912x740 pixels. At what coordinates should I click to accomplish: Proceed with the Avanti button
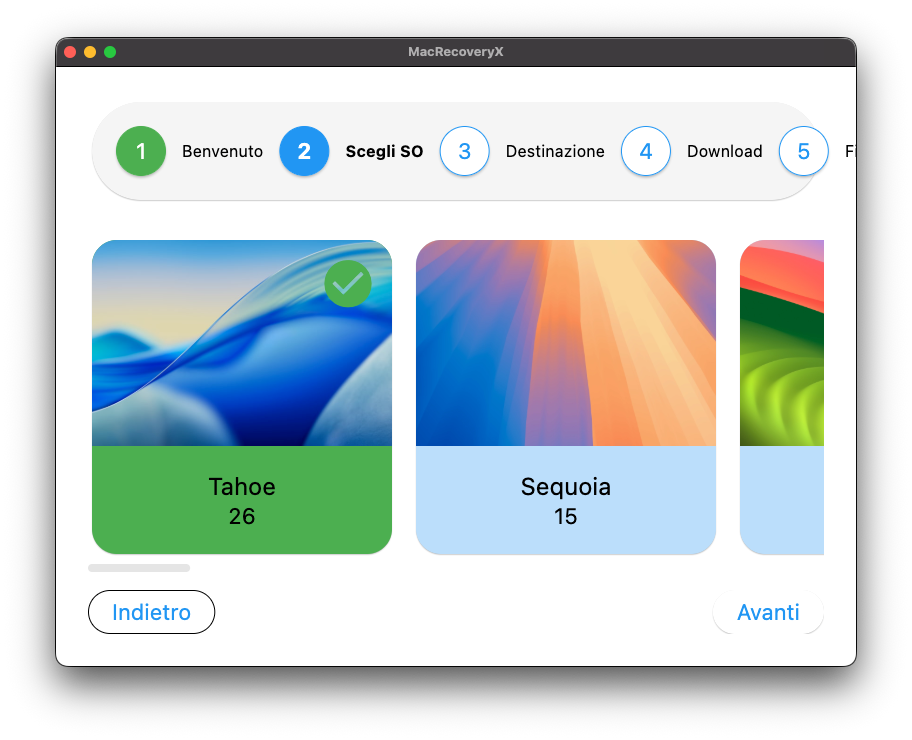coord(768,612)
